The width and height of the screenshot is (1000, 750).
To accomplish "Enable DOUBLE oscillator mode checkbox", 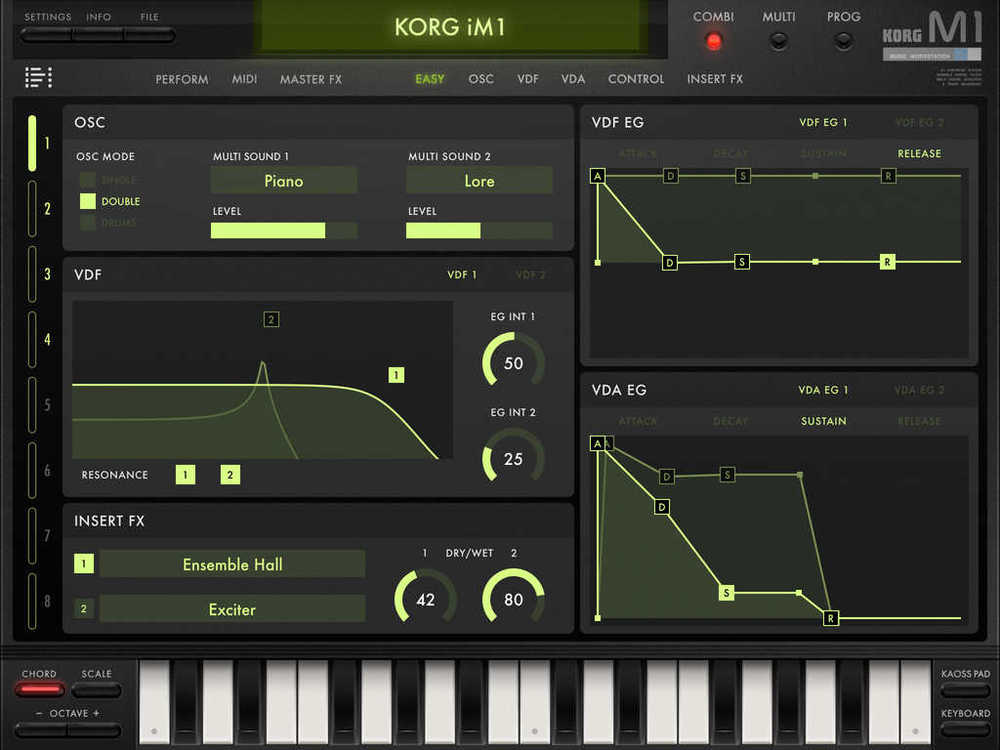I will point(88,201).
